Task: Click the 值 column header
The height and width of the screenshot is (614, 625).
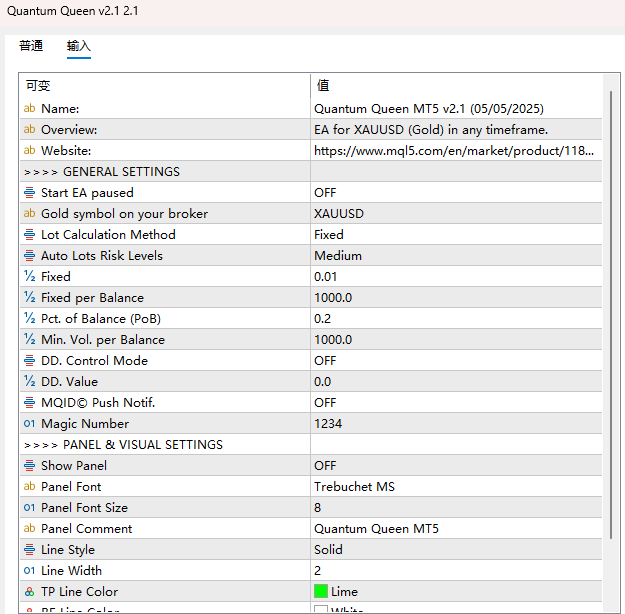Action: point(456,85)
